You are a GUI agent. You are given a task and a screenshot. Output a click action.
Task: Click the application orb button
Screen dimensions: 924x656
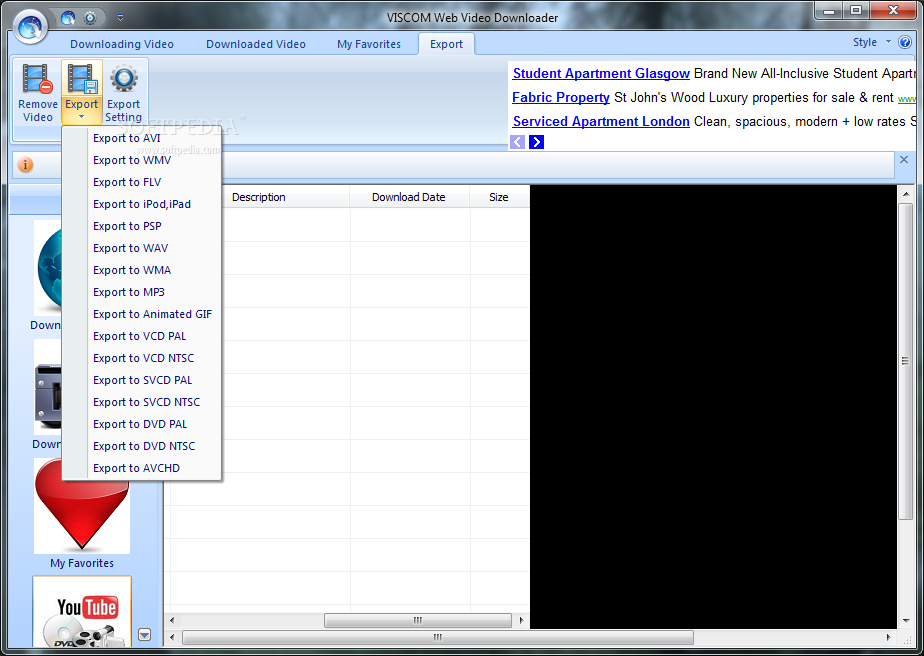[x=30, y=26]
